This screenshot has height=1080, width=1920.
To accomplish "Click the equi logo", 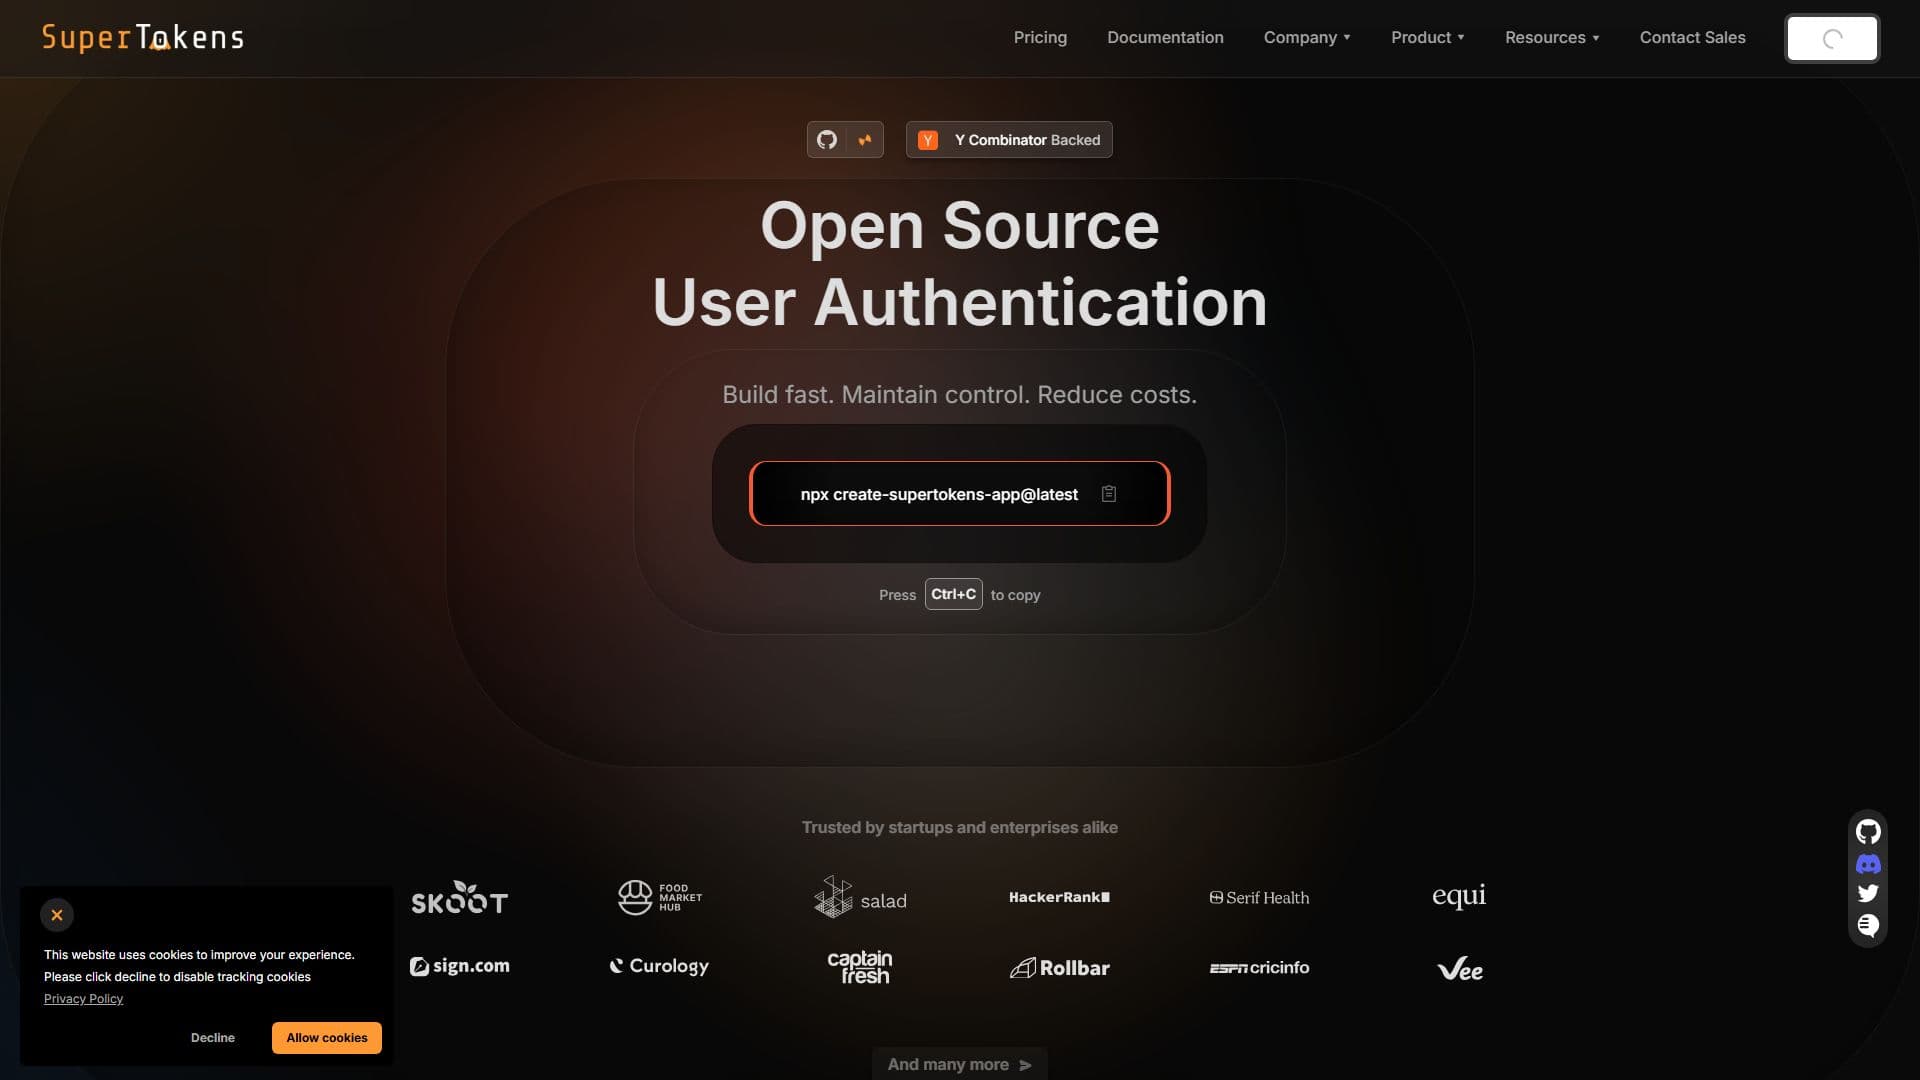I will point(1459,896).
